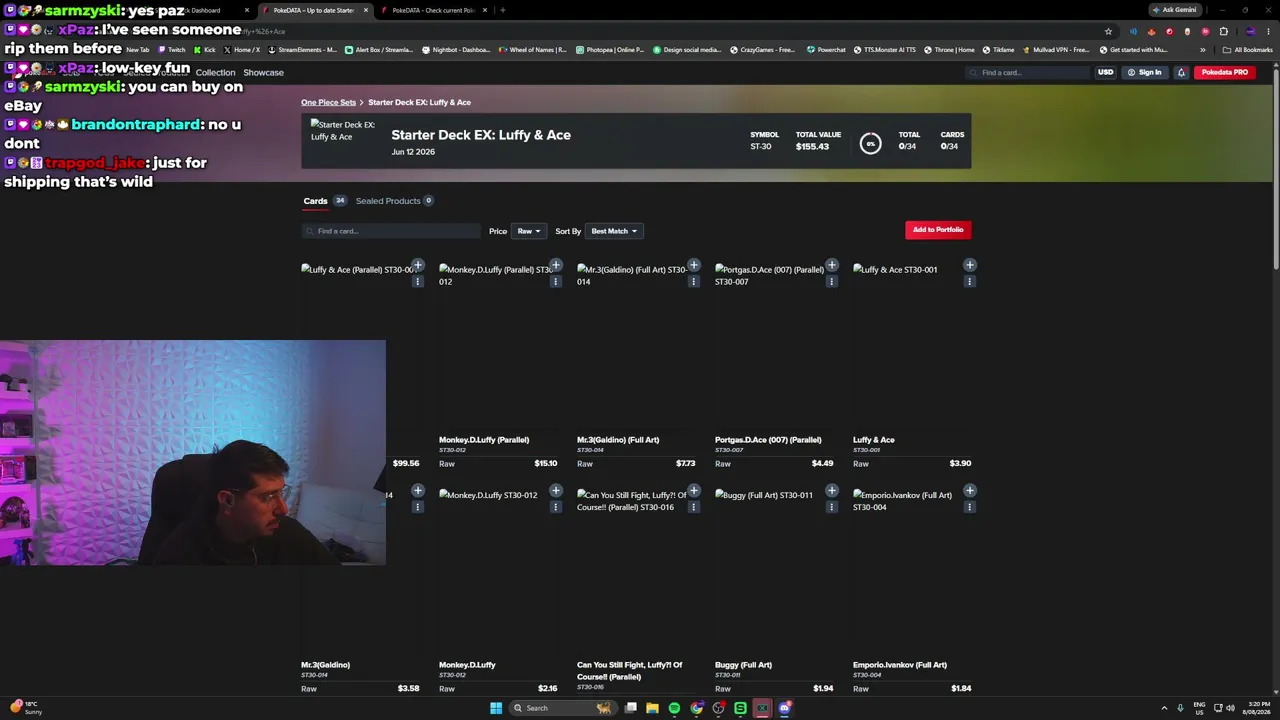
Task: Open options for Luffy & Ace ST30-001 card
Action: 970,282
